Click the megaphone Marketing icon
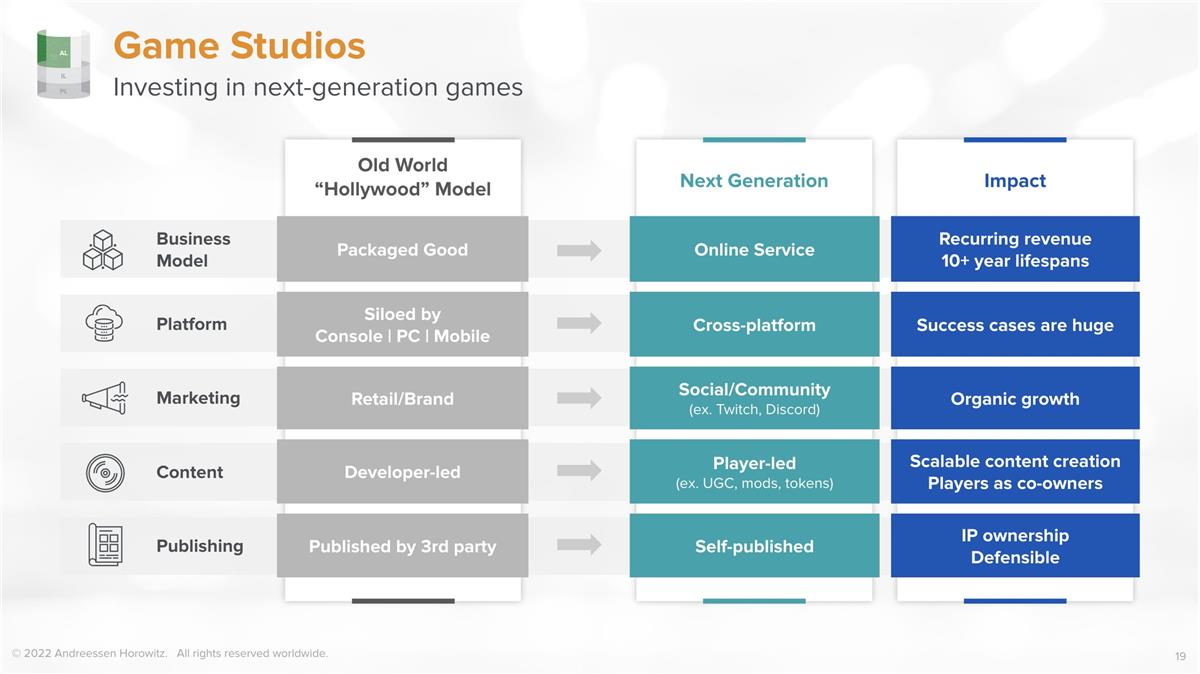The height and width of the screenshot is (674, 1200). click(x=103, y=398)
